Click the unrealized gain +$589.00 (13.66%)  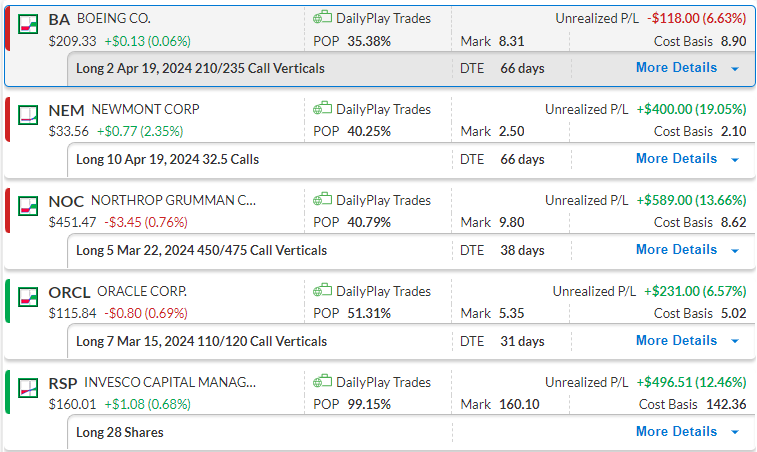click(691, 200)
